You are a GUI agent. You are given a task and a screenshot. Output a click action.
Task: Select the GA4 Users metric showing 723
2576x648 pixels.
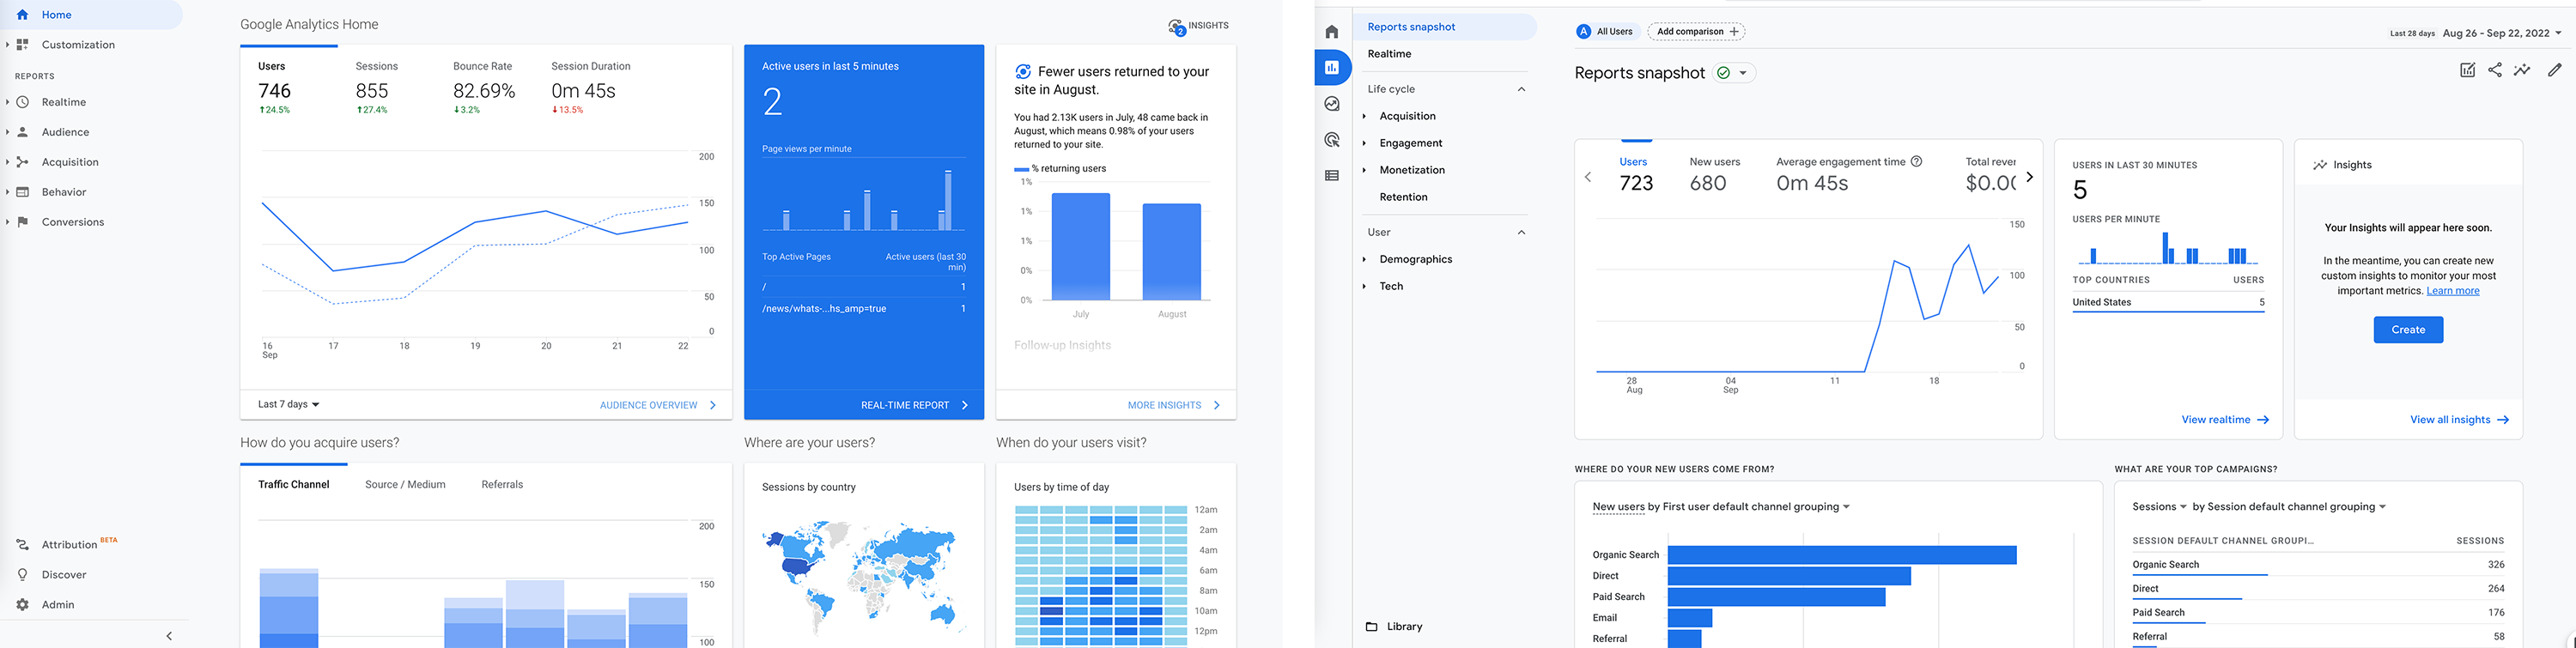click(x=1636, y=175)
